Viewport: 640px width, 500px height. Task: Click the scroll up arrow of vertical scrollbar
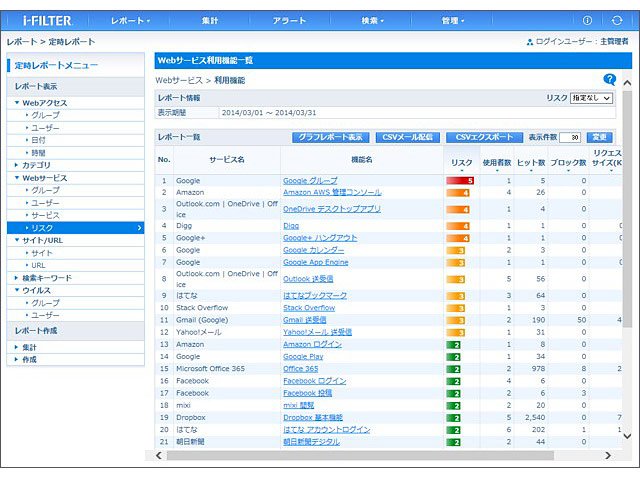(x=627, y=83)
